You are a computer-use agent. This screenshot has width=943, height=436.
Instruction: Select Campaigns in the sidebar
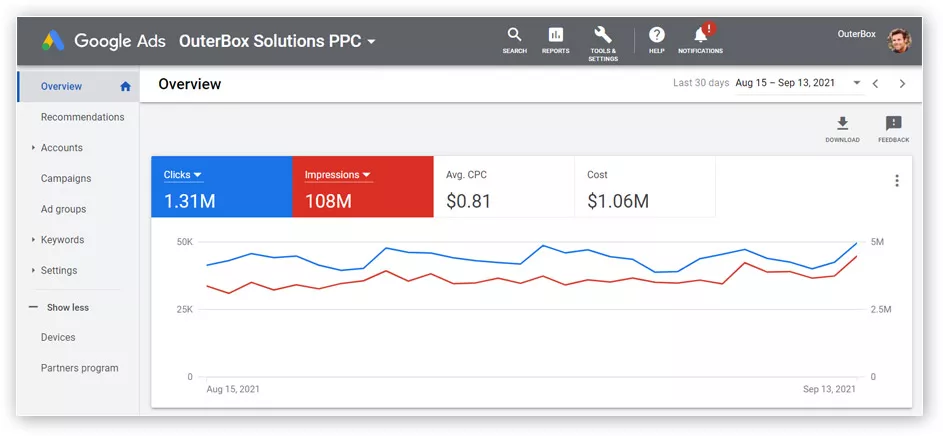click(x=66, y=178)
